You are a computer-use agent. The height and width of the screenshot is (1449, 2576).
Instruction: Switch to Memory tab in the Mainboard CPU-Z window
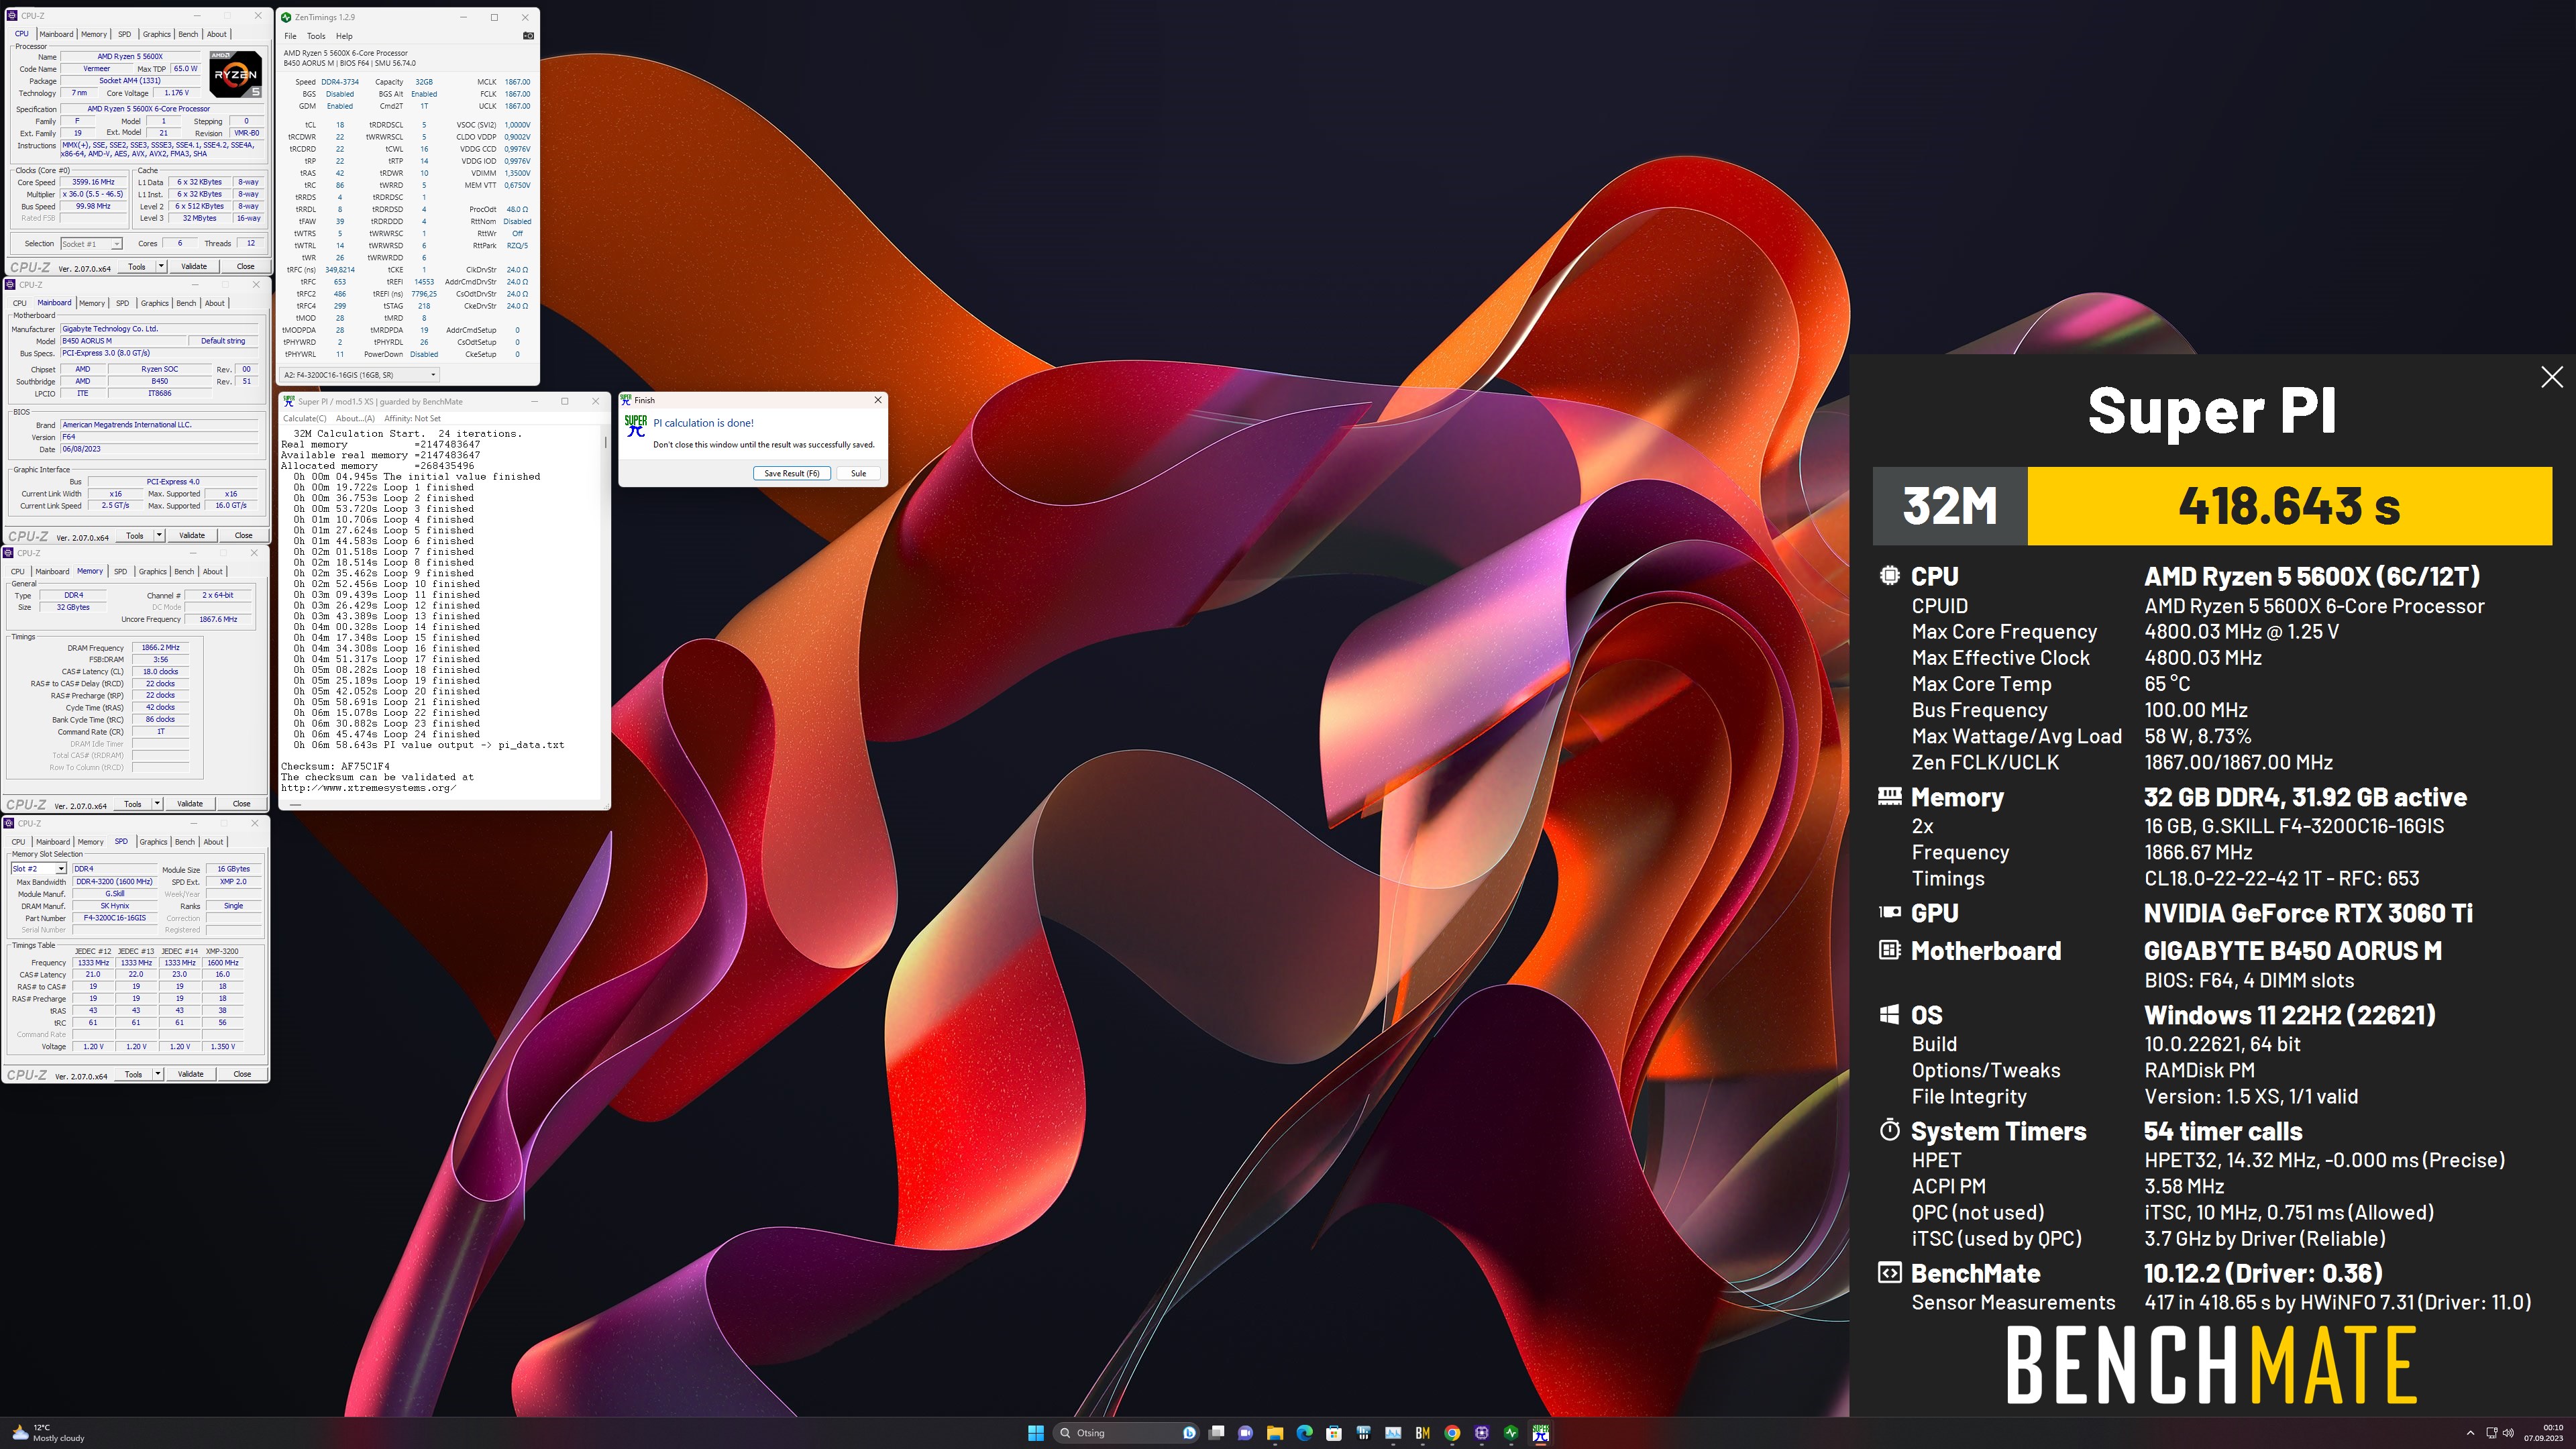coord(91,303)
